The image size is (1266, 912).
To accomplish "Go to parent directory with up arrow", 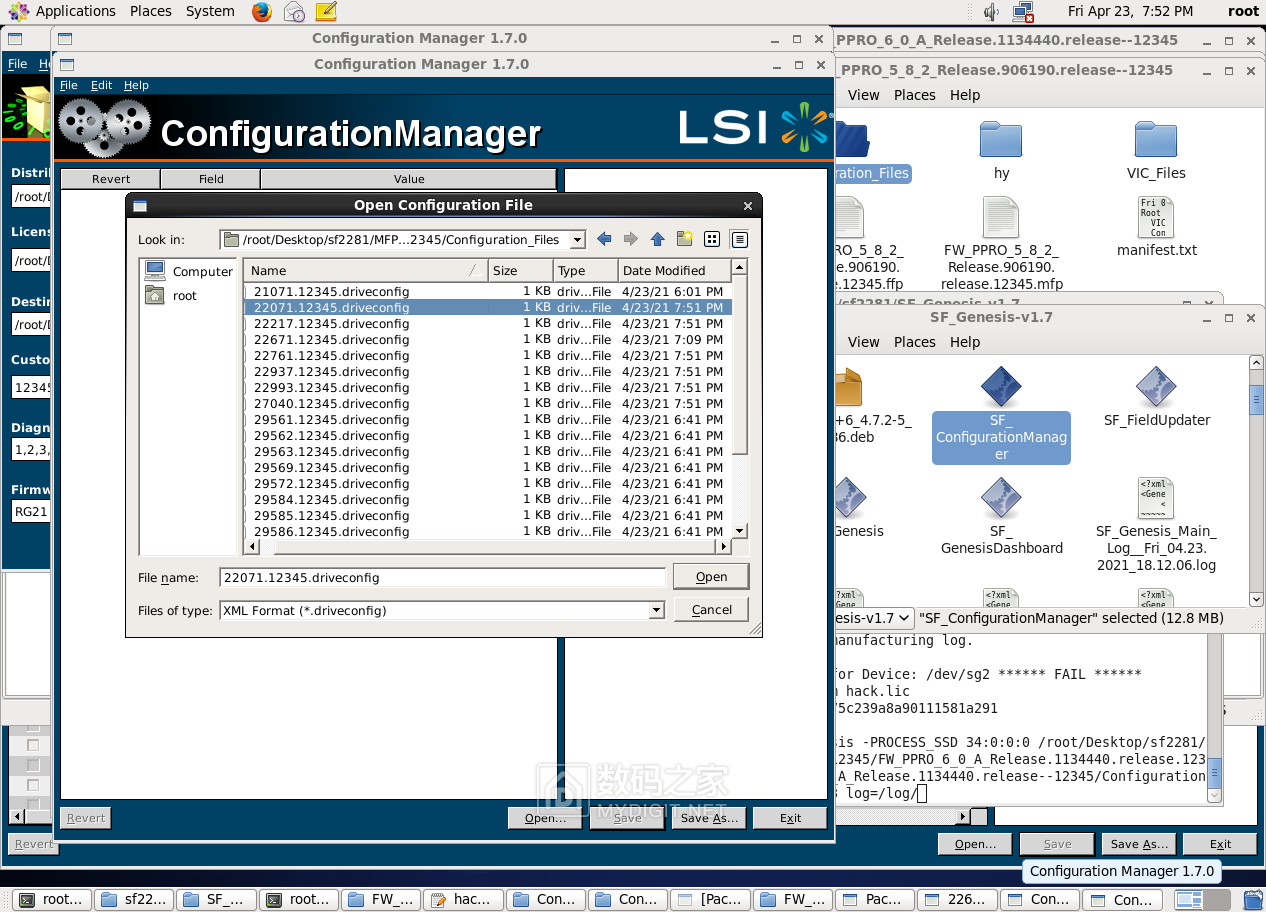I will click(657, 239).
